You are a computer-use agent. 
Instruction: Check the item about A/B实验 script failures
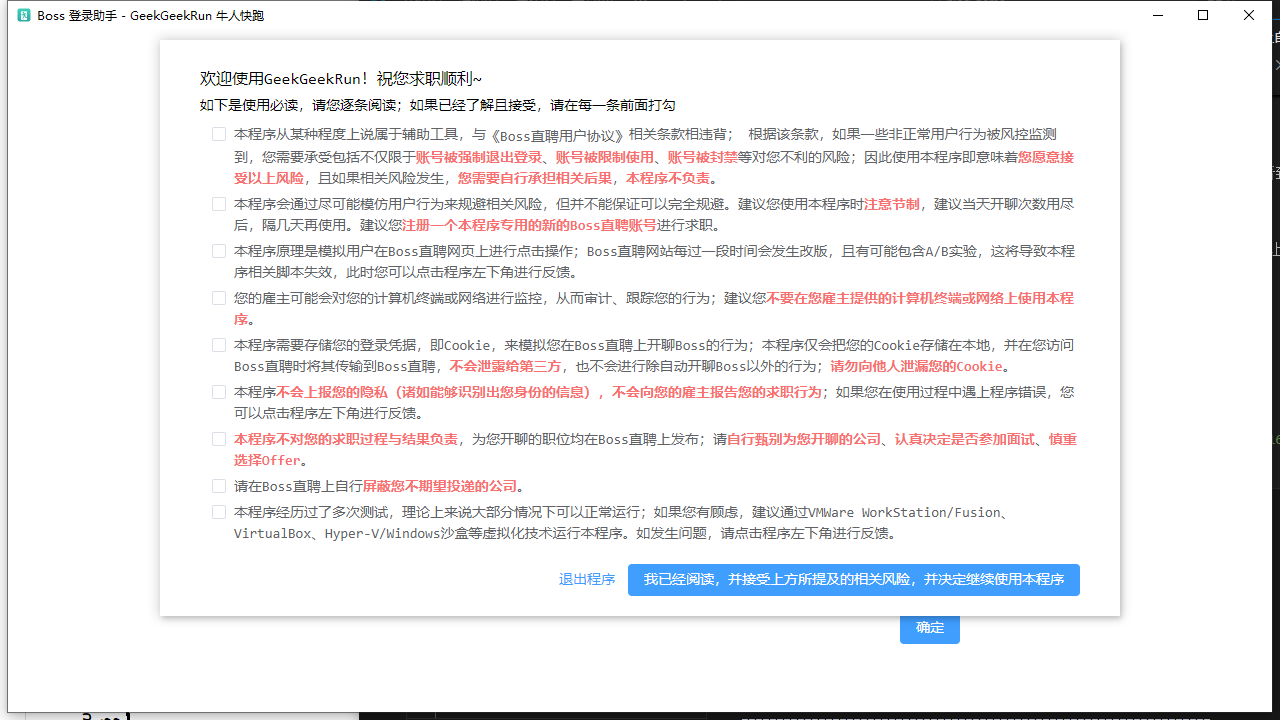click(x=218, y=251)
